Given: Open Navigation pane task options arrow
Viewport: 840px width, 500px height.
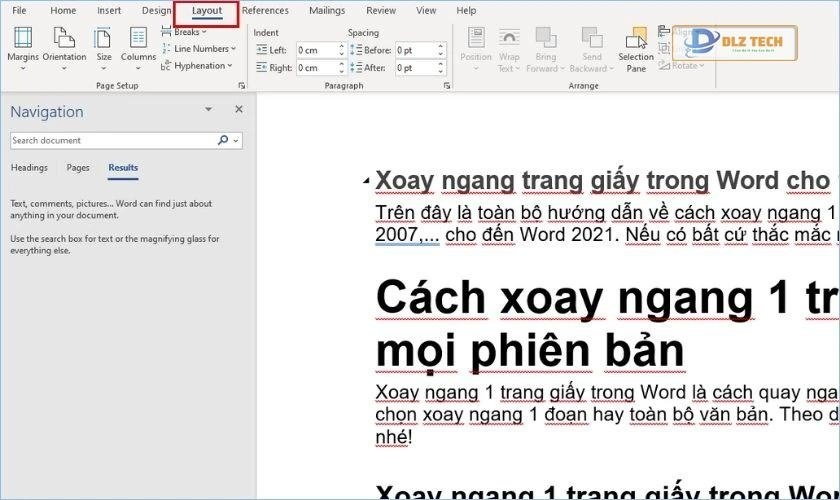Looking at the screenshot, I should pos(208,110).
